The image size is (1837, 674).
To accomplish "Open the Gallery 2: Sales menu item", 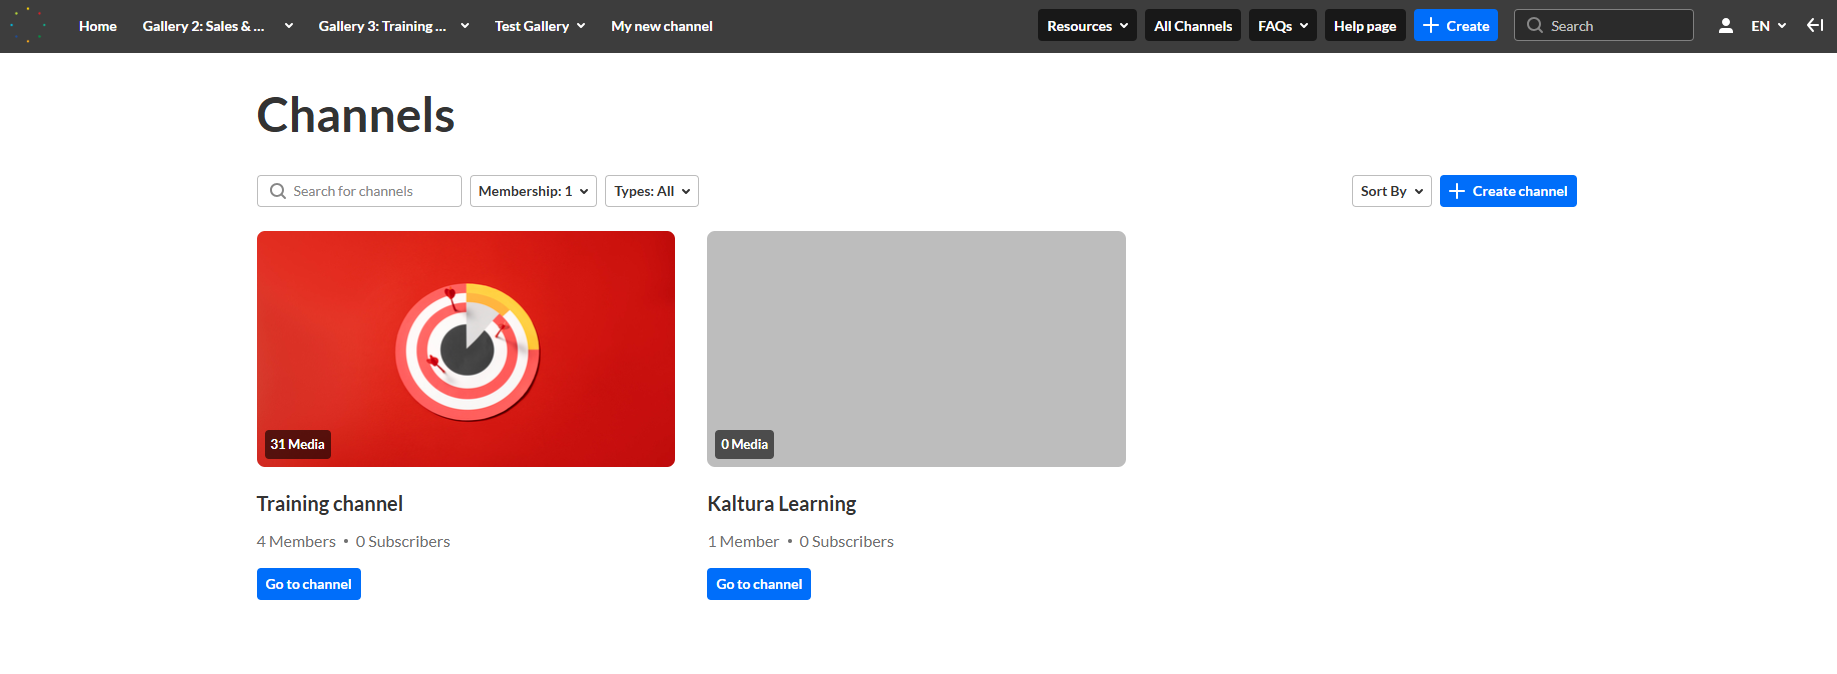I will 203,26.
